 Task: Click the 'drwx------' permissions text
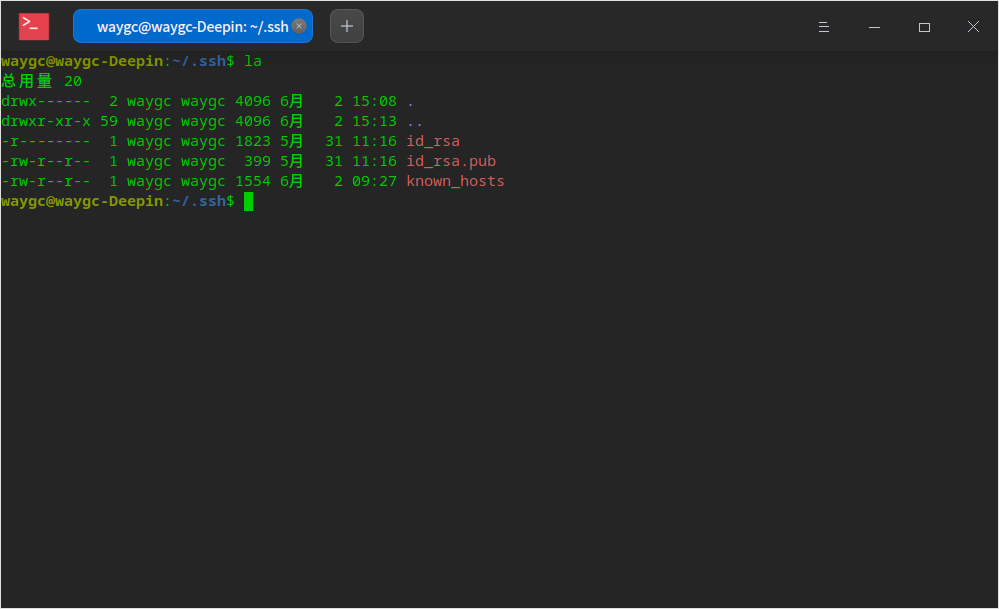(x=46, y=101)
